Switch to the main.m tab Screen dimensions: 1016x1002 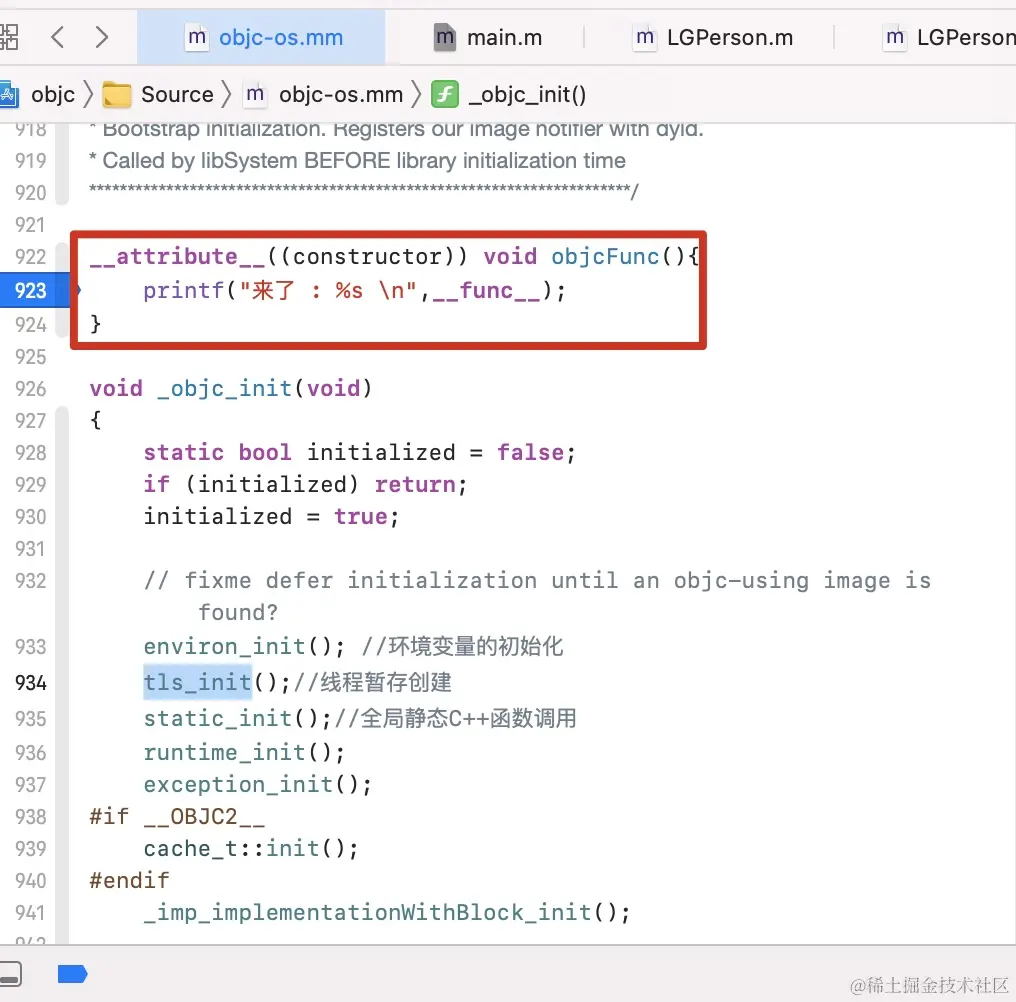[487, 38]
